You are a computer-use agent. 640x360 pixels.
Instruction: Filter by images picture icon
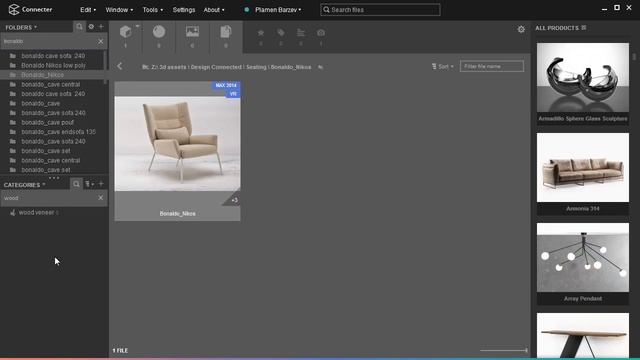(192, 32)
